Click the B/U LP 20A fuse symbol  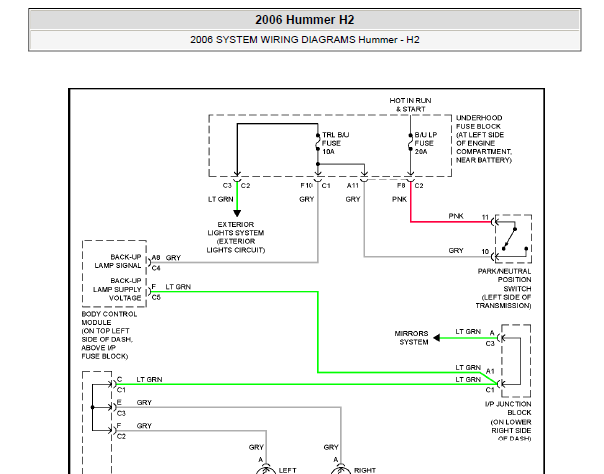click(411, 142)
